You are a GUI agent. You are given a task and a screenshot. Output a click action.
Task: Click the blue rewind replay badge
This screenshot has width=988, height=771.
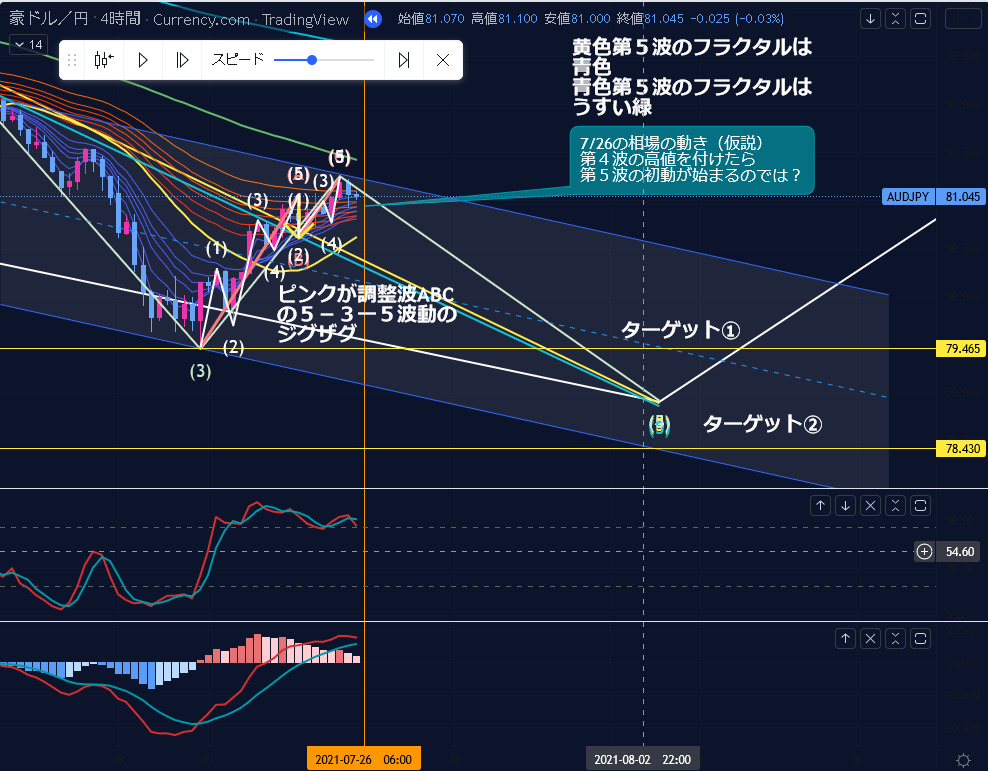click(372, 19)
